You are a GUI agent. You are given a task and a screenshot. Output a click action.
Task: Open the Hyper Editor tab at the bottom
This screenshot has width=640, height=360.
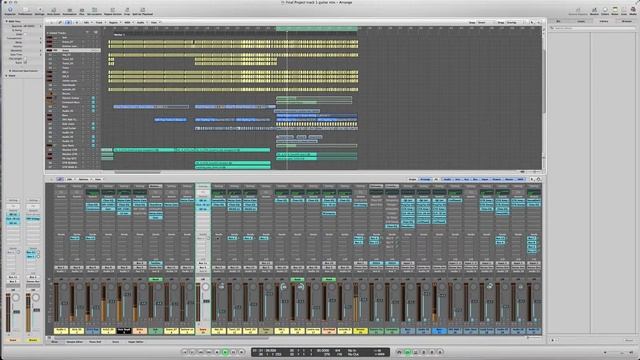136,342
